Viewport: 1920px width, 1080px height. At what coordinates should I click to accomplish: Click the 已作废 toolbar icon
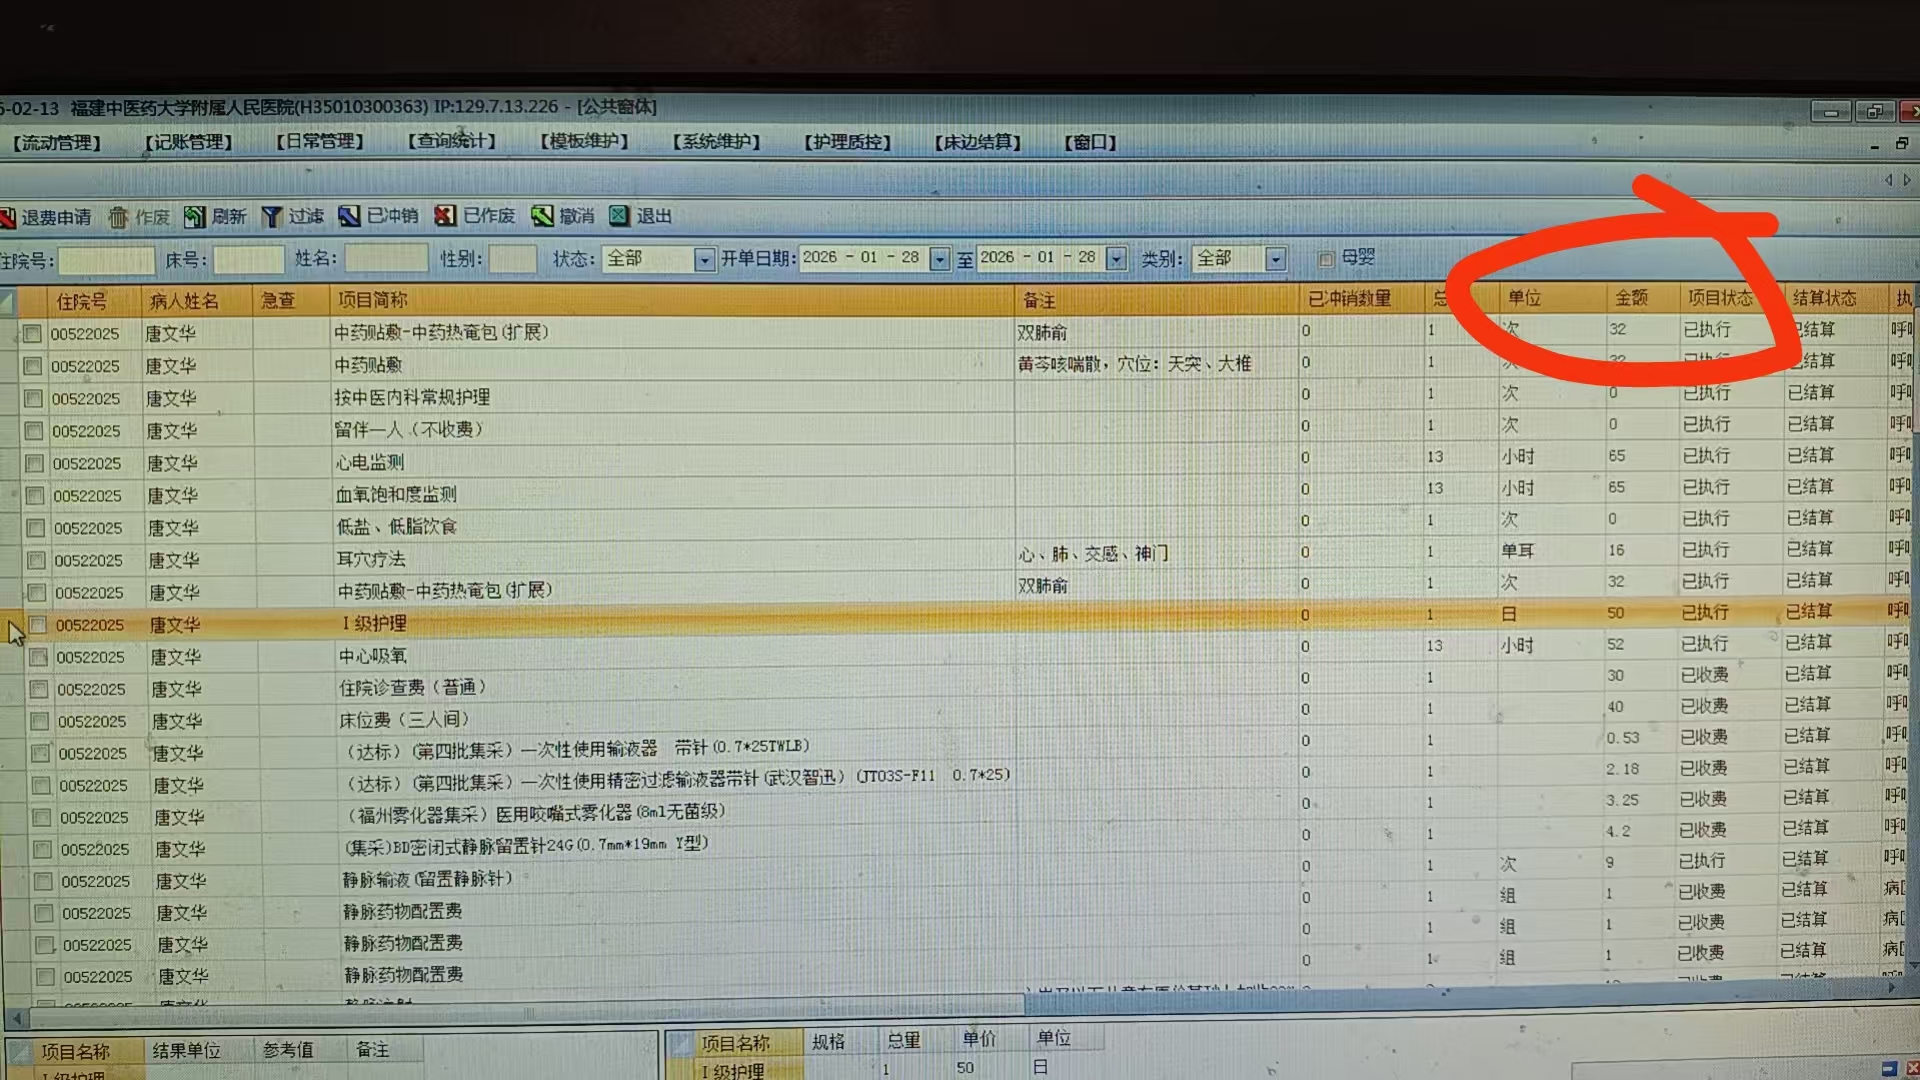445,216
